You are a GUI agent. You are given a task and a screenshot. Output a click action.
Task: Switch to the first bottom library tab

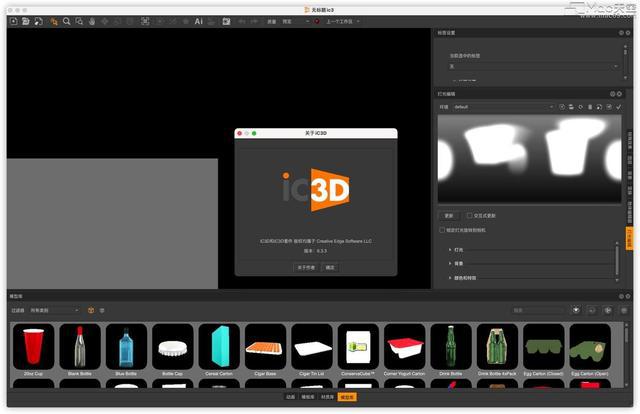(x=290, y=397)
